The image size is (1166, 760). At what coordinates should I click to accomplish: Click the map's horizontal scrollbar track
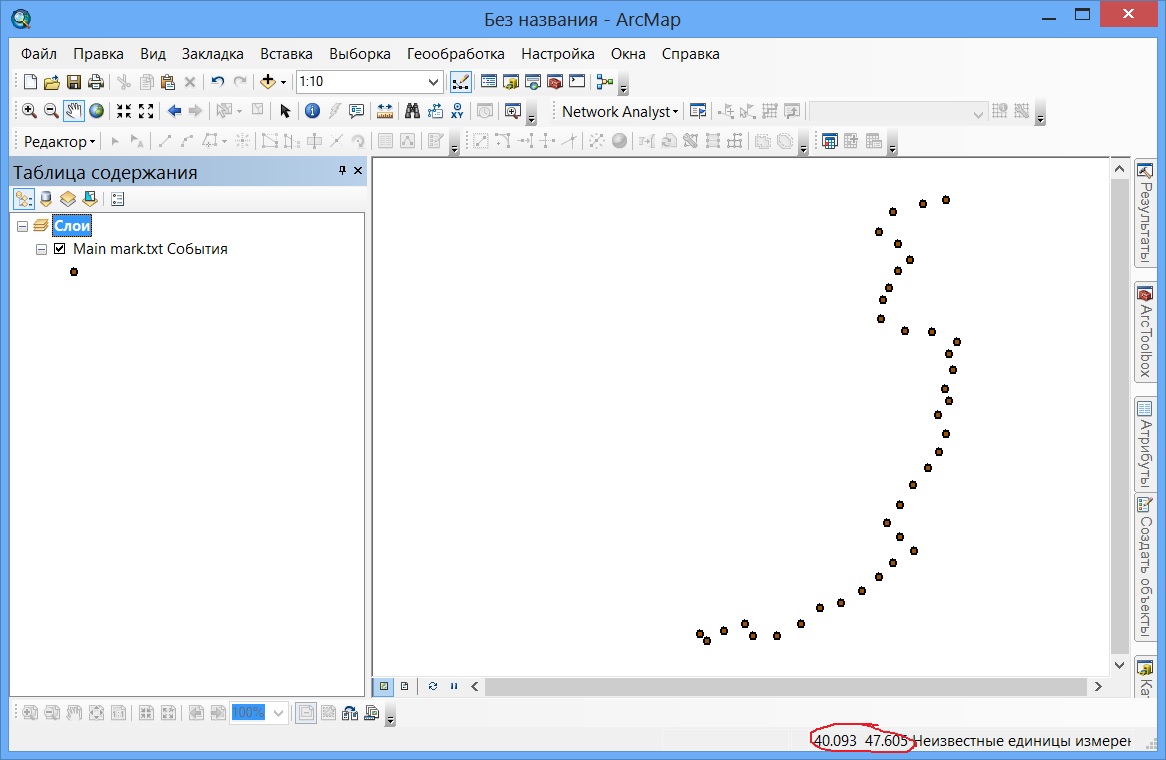[786, 686]
